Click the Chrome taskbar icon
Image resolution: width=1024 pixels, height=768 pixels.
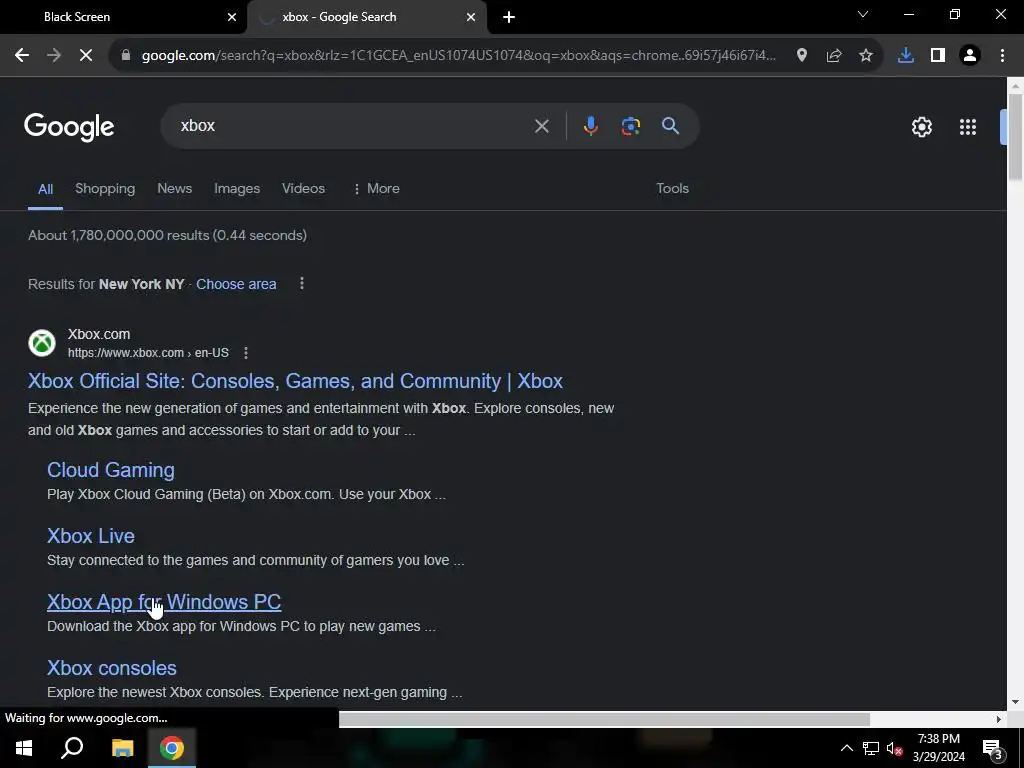pyautogui.click(x=172, y=748)
